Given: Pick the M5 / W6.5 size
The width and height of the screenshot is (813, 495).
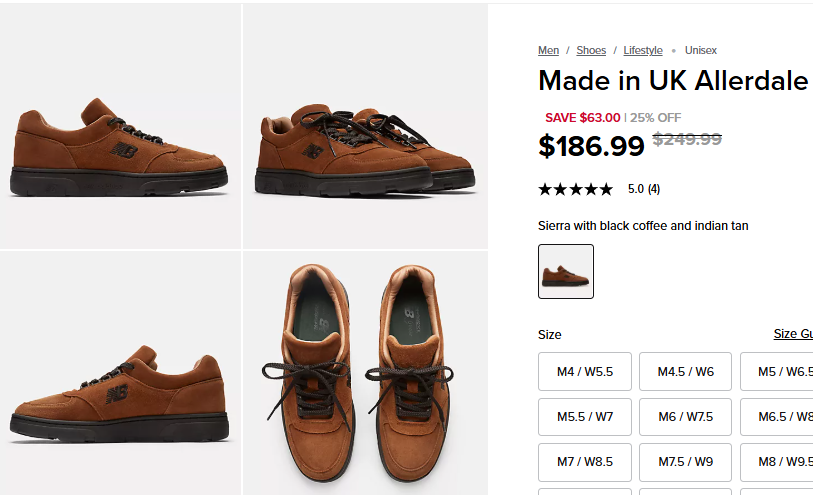Looking at the screenshot, I should (780, 372).
